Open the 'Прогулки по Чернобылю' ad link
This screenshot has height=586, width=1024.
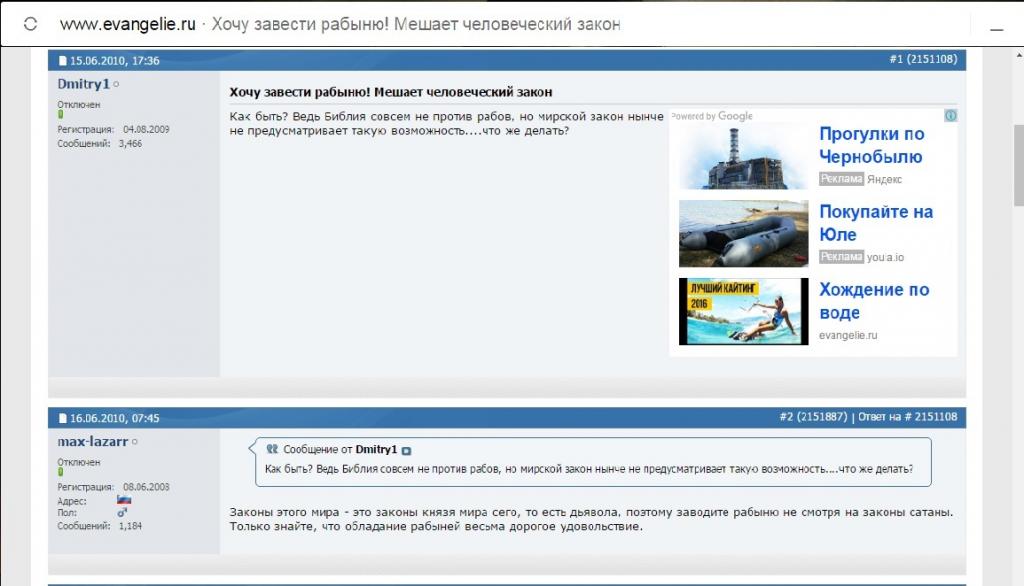871,145
